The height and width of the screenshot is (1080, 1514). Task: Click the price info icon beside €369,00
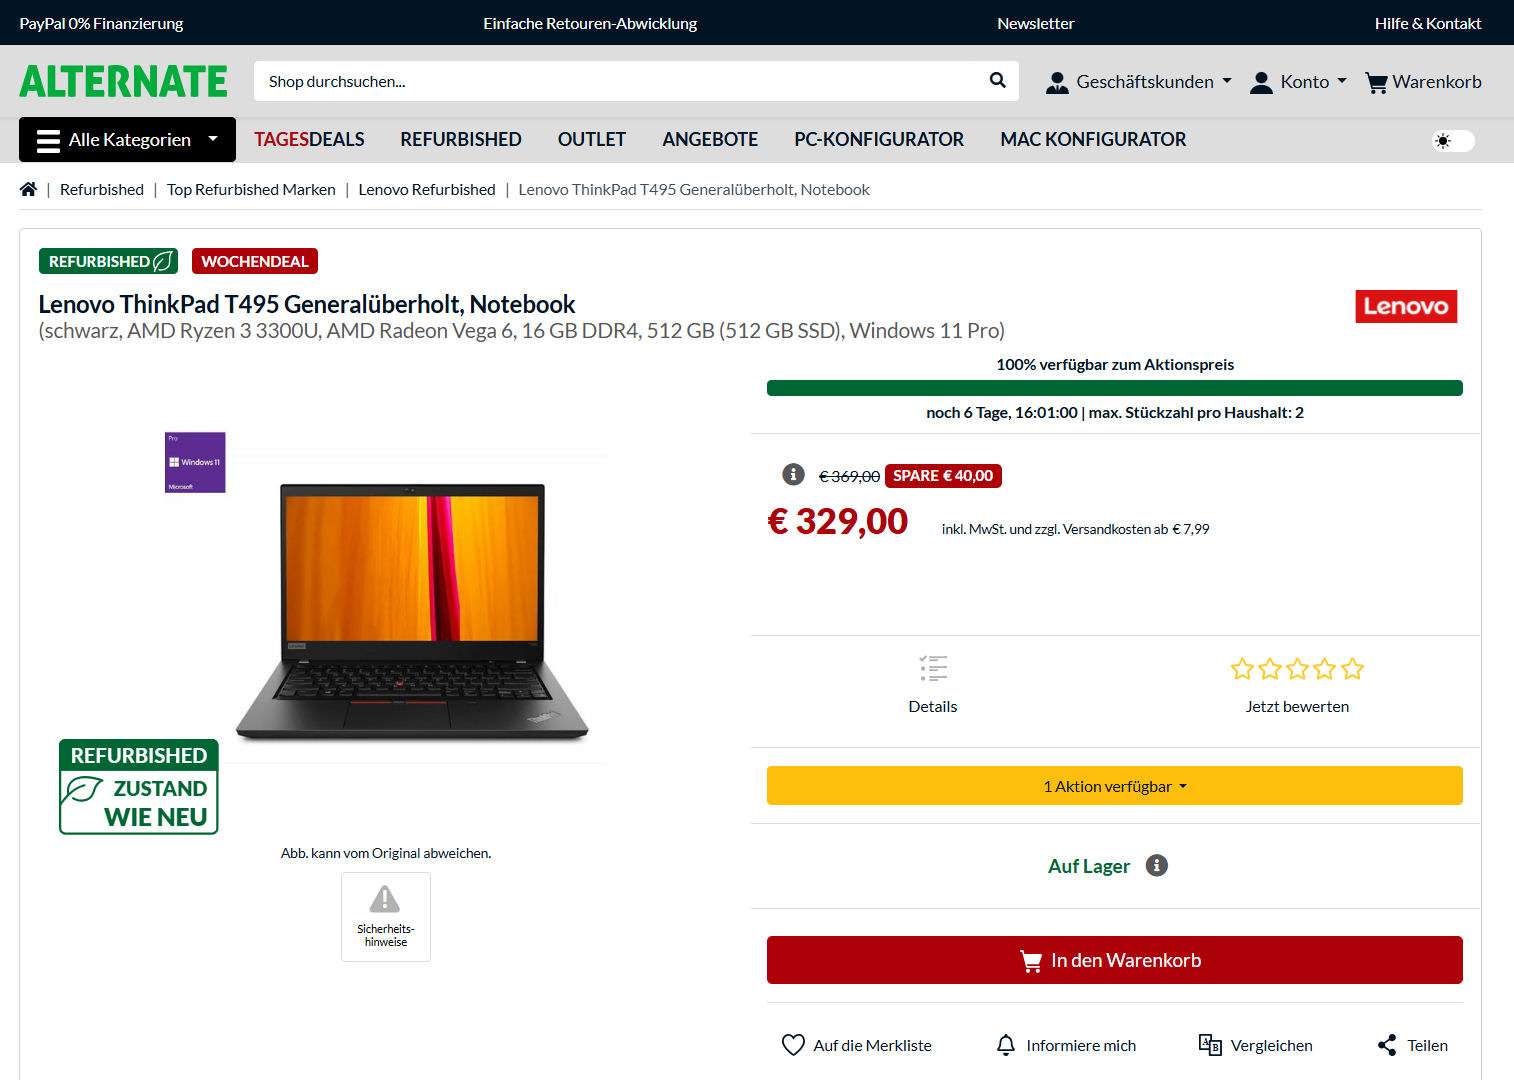click(x=793, y=474)
